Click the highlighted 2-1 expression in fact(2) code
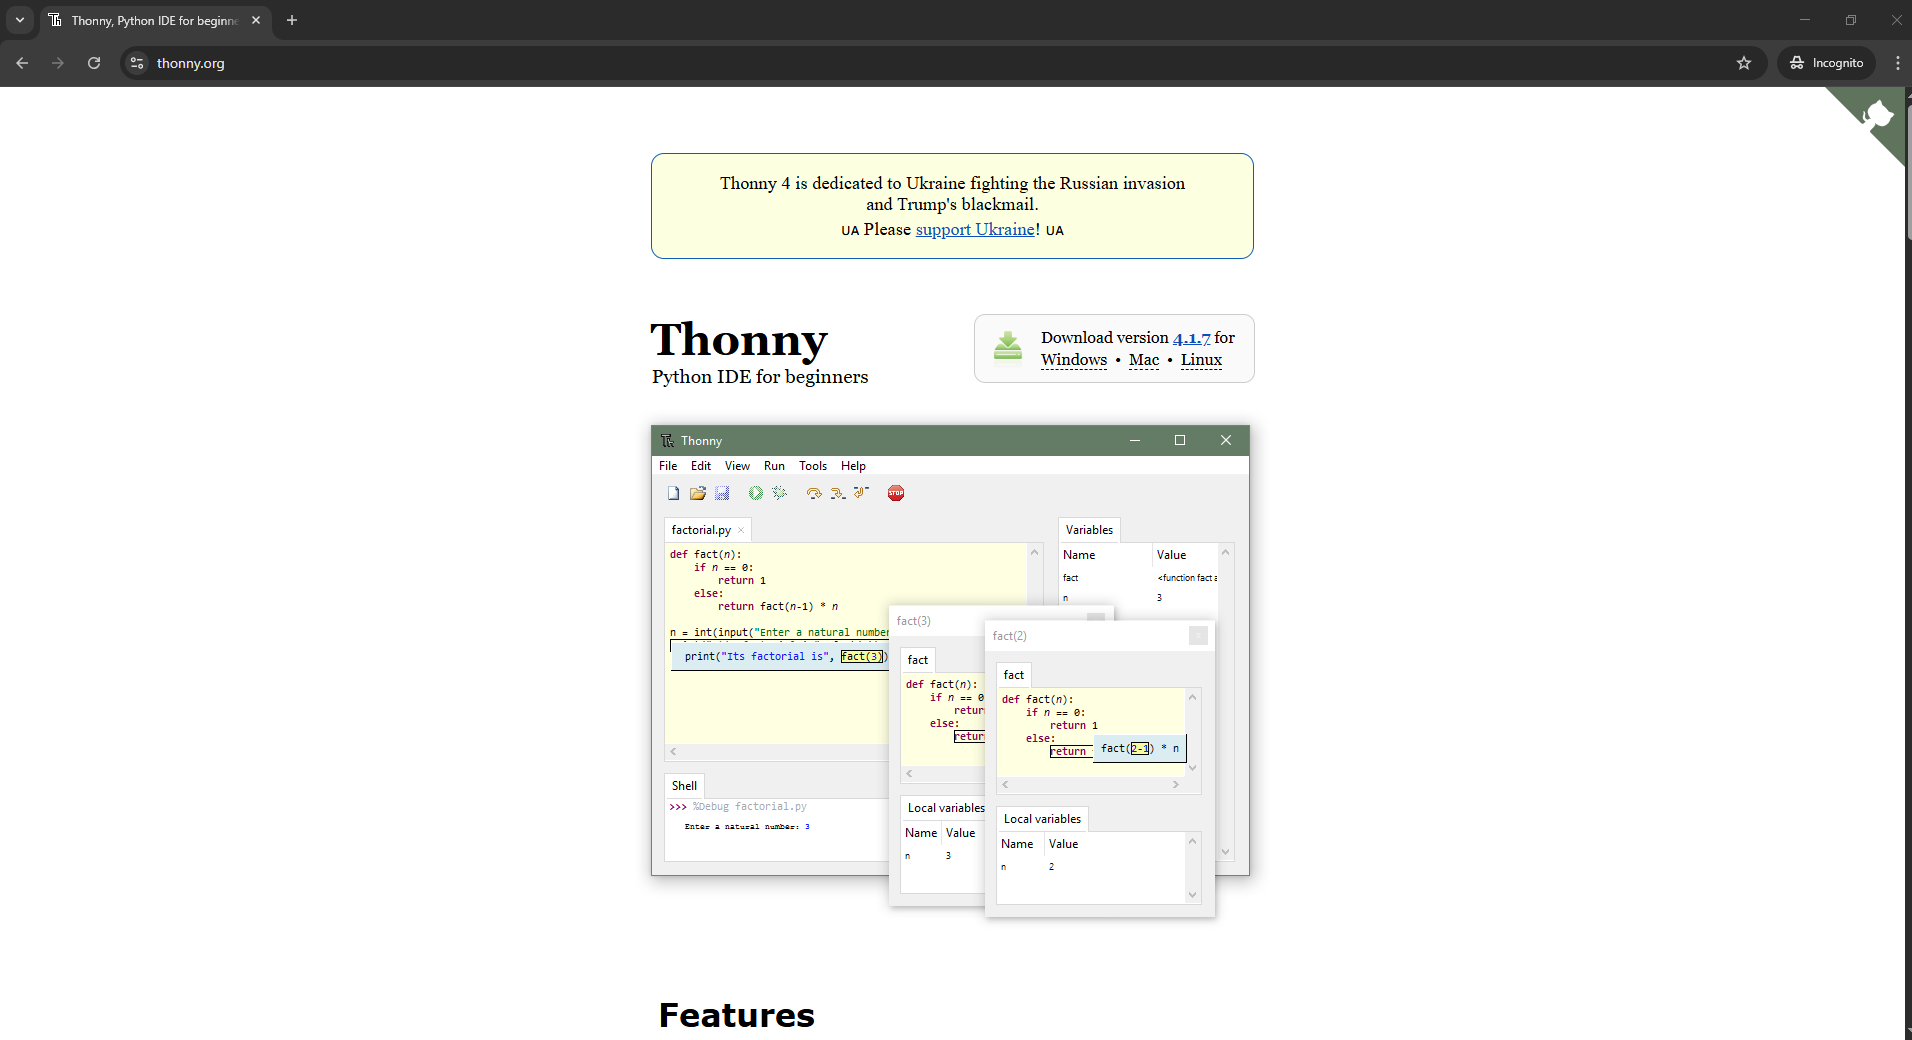The image size is (1912, 1040). click(x=1140, y=748)
